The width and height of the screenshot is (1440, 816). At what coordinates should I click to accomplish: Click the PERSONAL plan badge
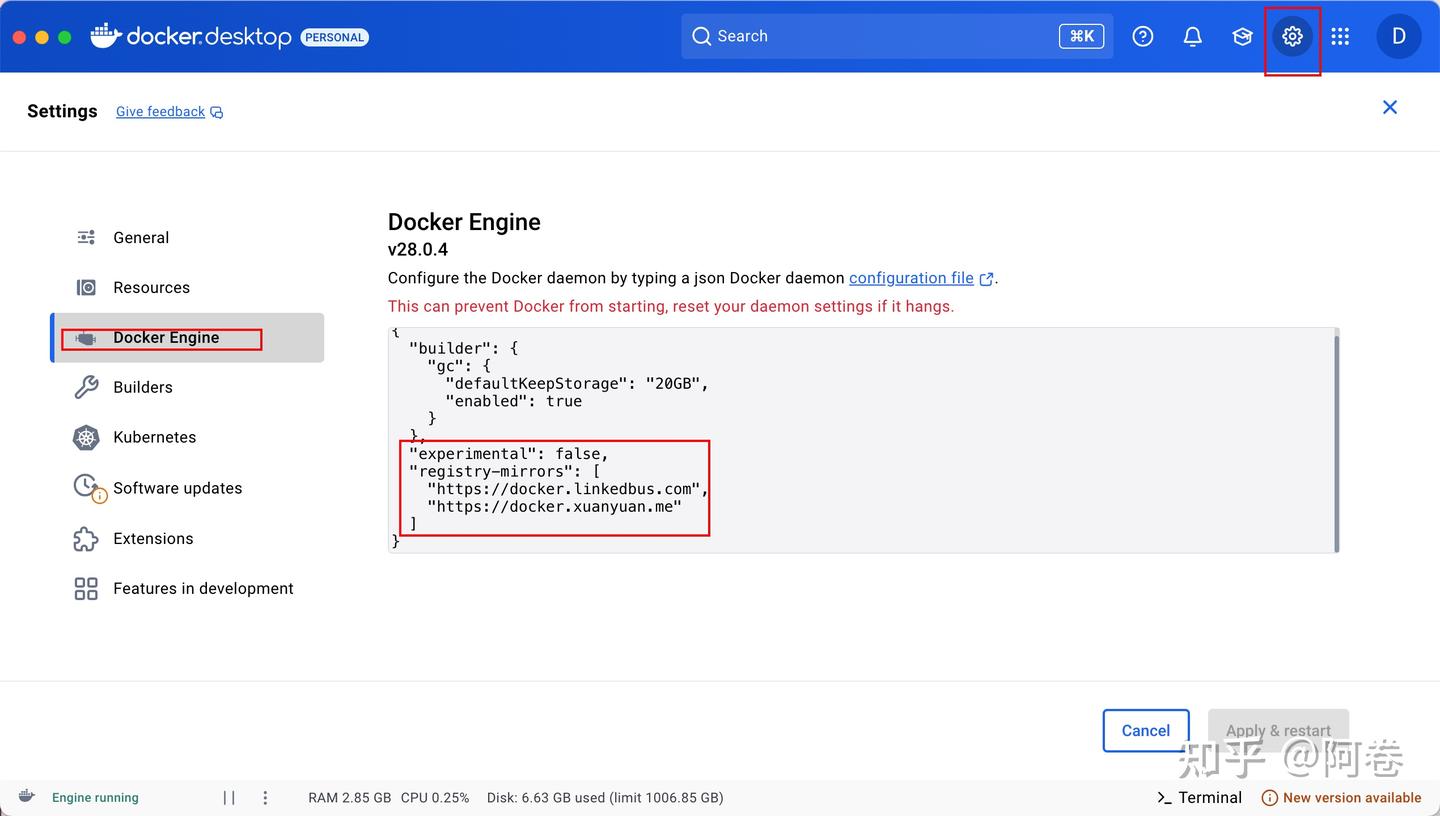[x=335, y=37]
